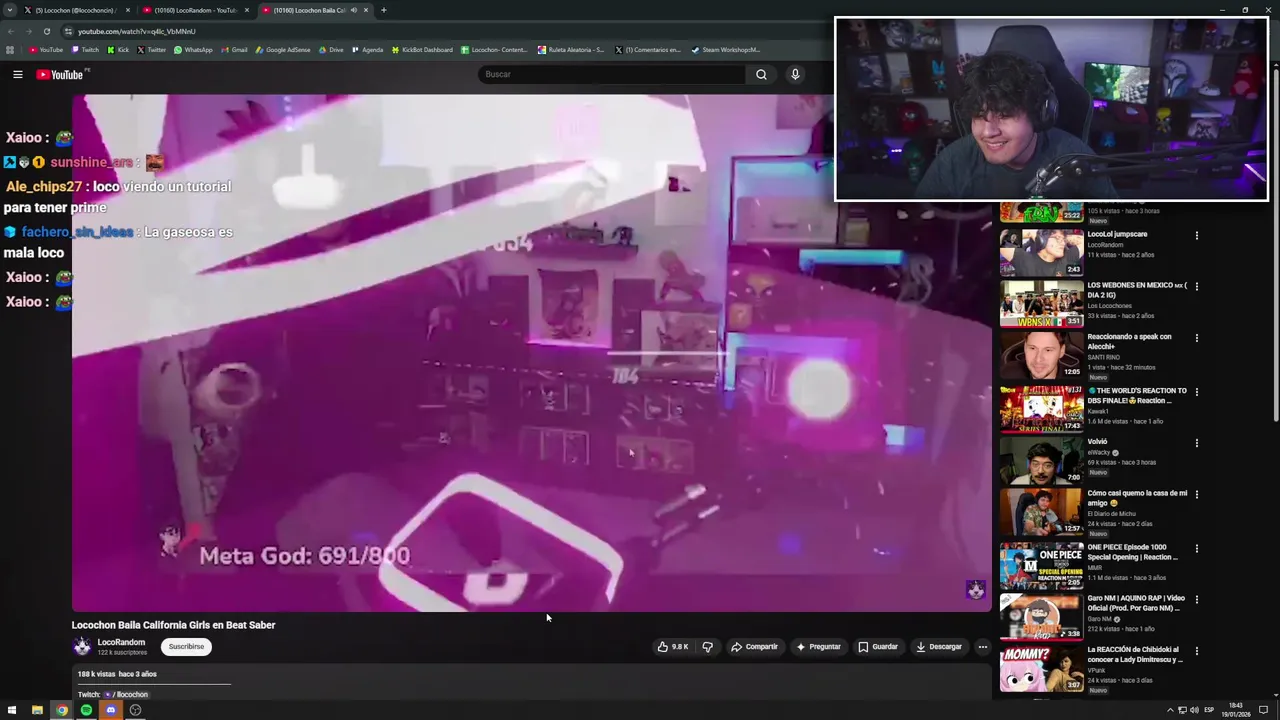
Task: Open options for ONE PIECE Episode 1000
Action: [1196, 549]
